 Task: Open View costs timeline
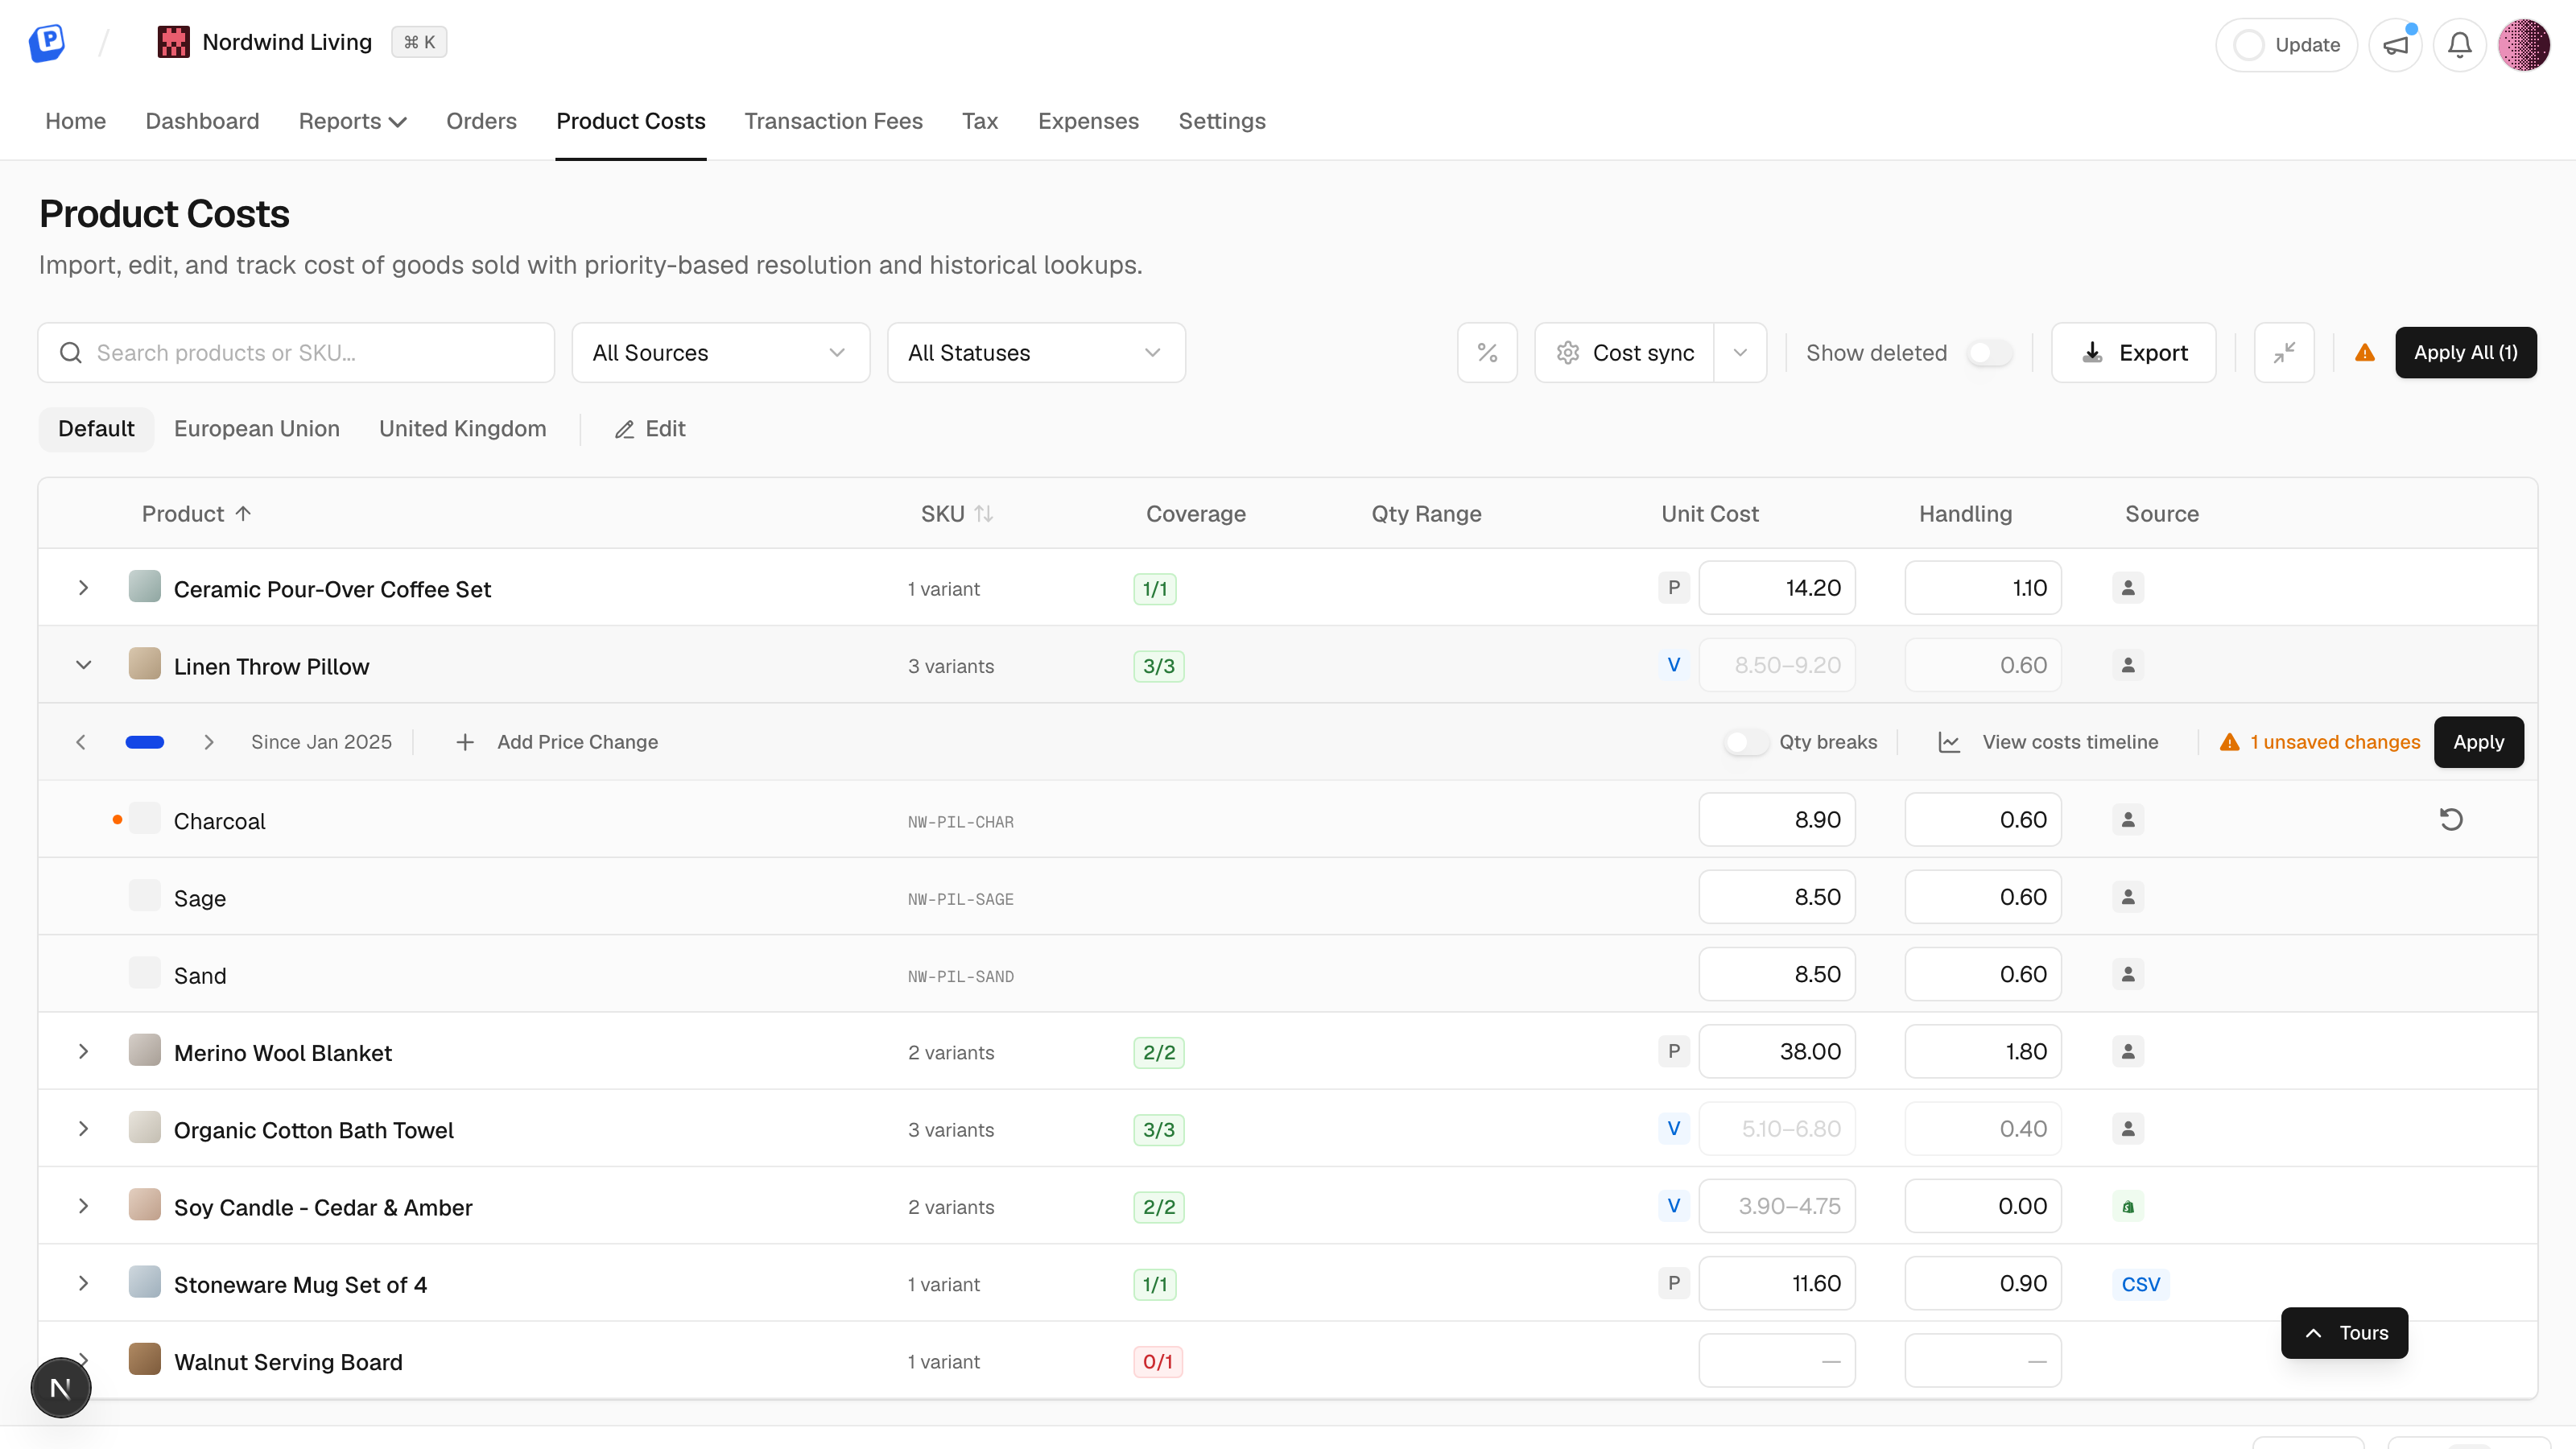click(2048, 742)
